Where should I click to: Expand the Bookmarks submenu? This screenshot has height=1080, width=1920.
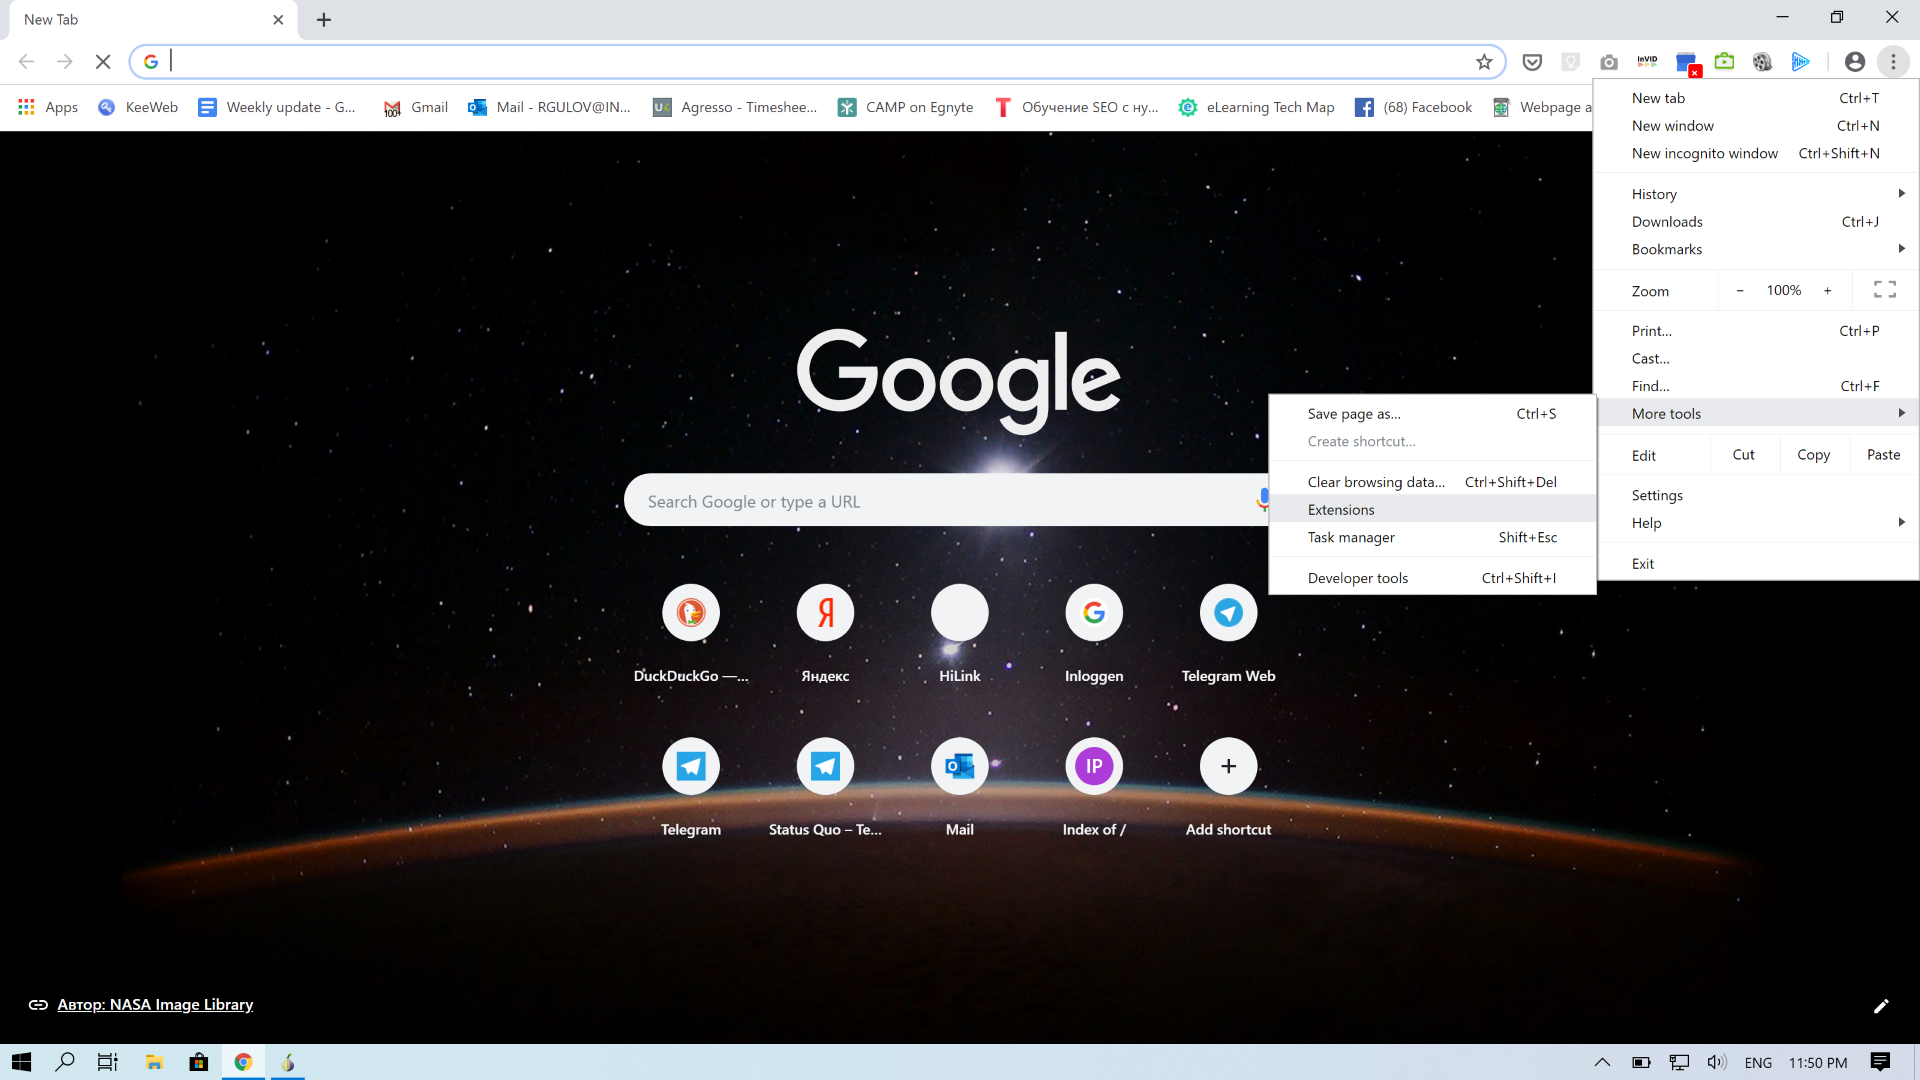tap(1758, 250)
